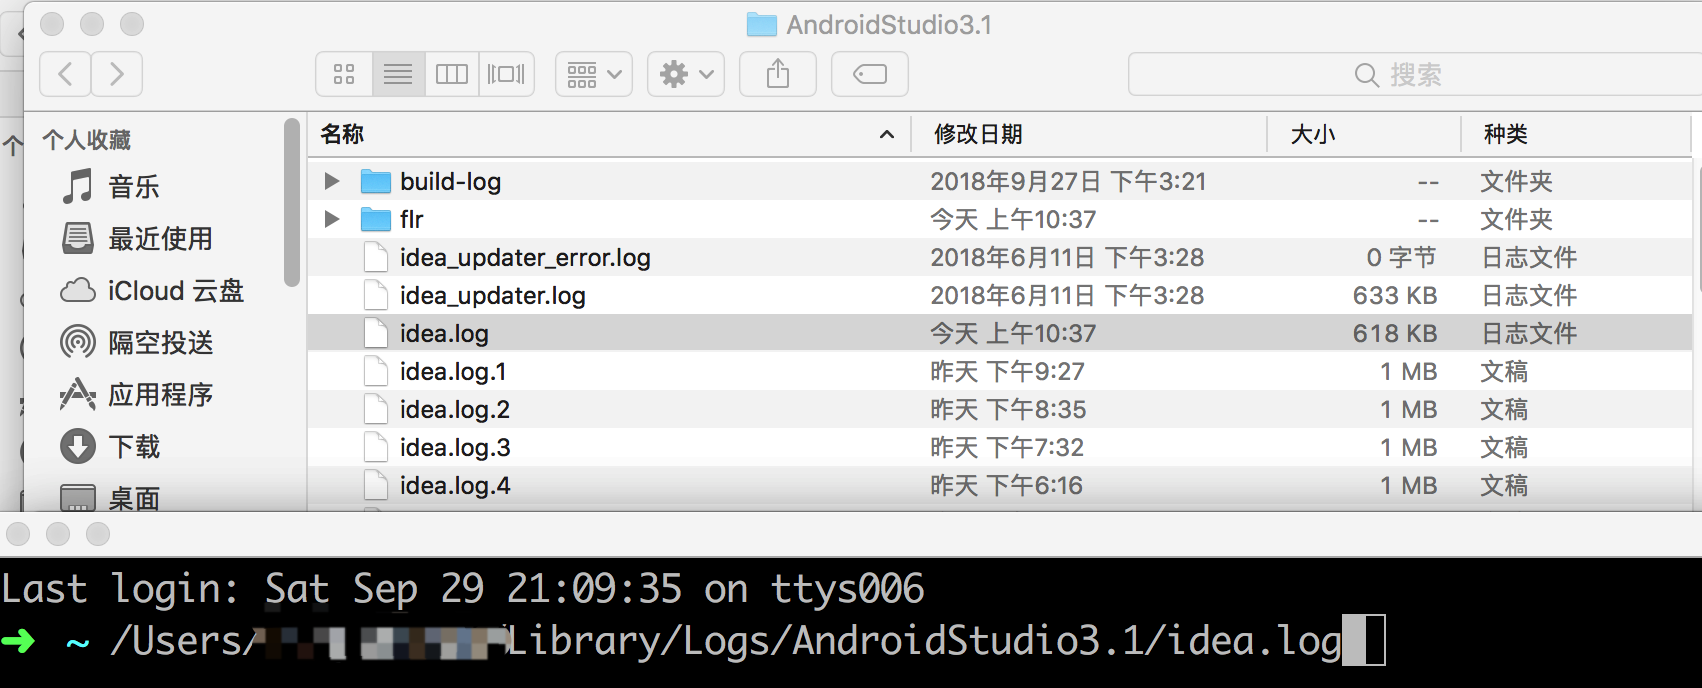Select the idea.log.1 file icon
This screenshot has height=688, width=1702.
tap(376, 371)
